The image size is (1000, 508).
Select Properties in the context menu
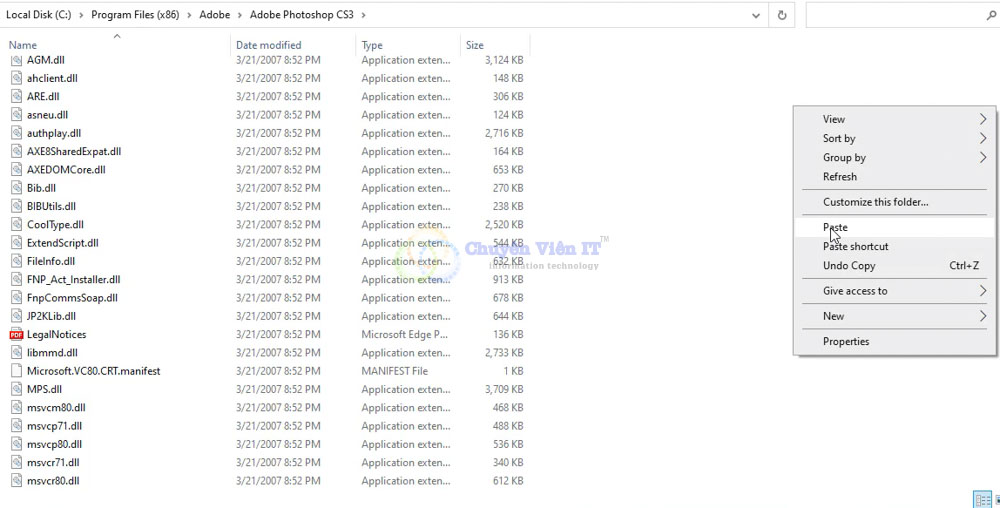tap(846, 342)
